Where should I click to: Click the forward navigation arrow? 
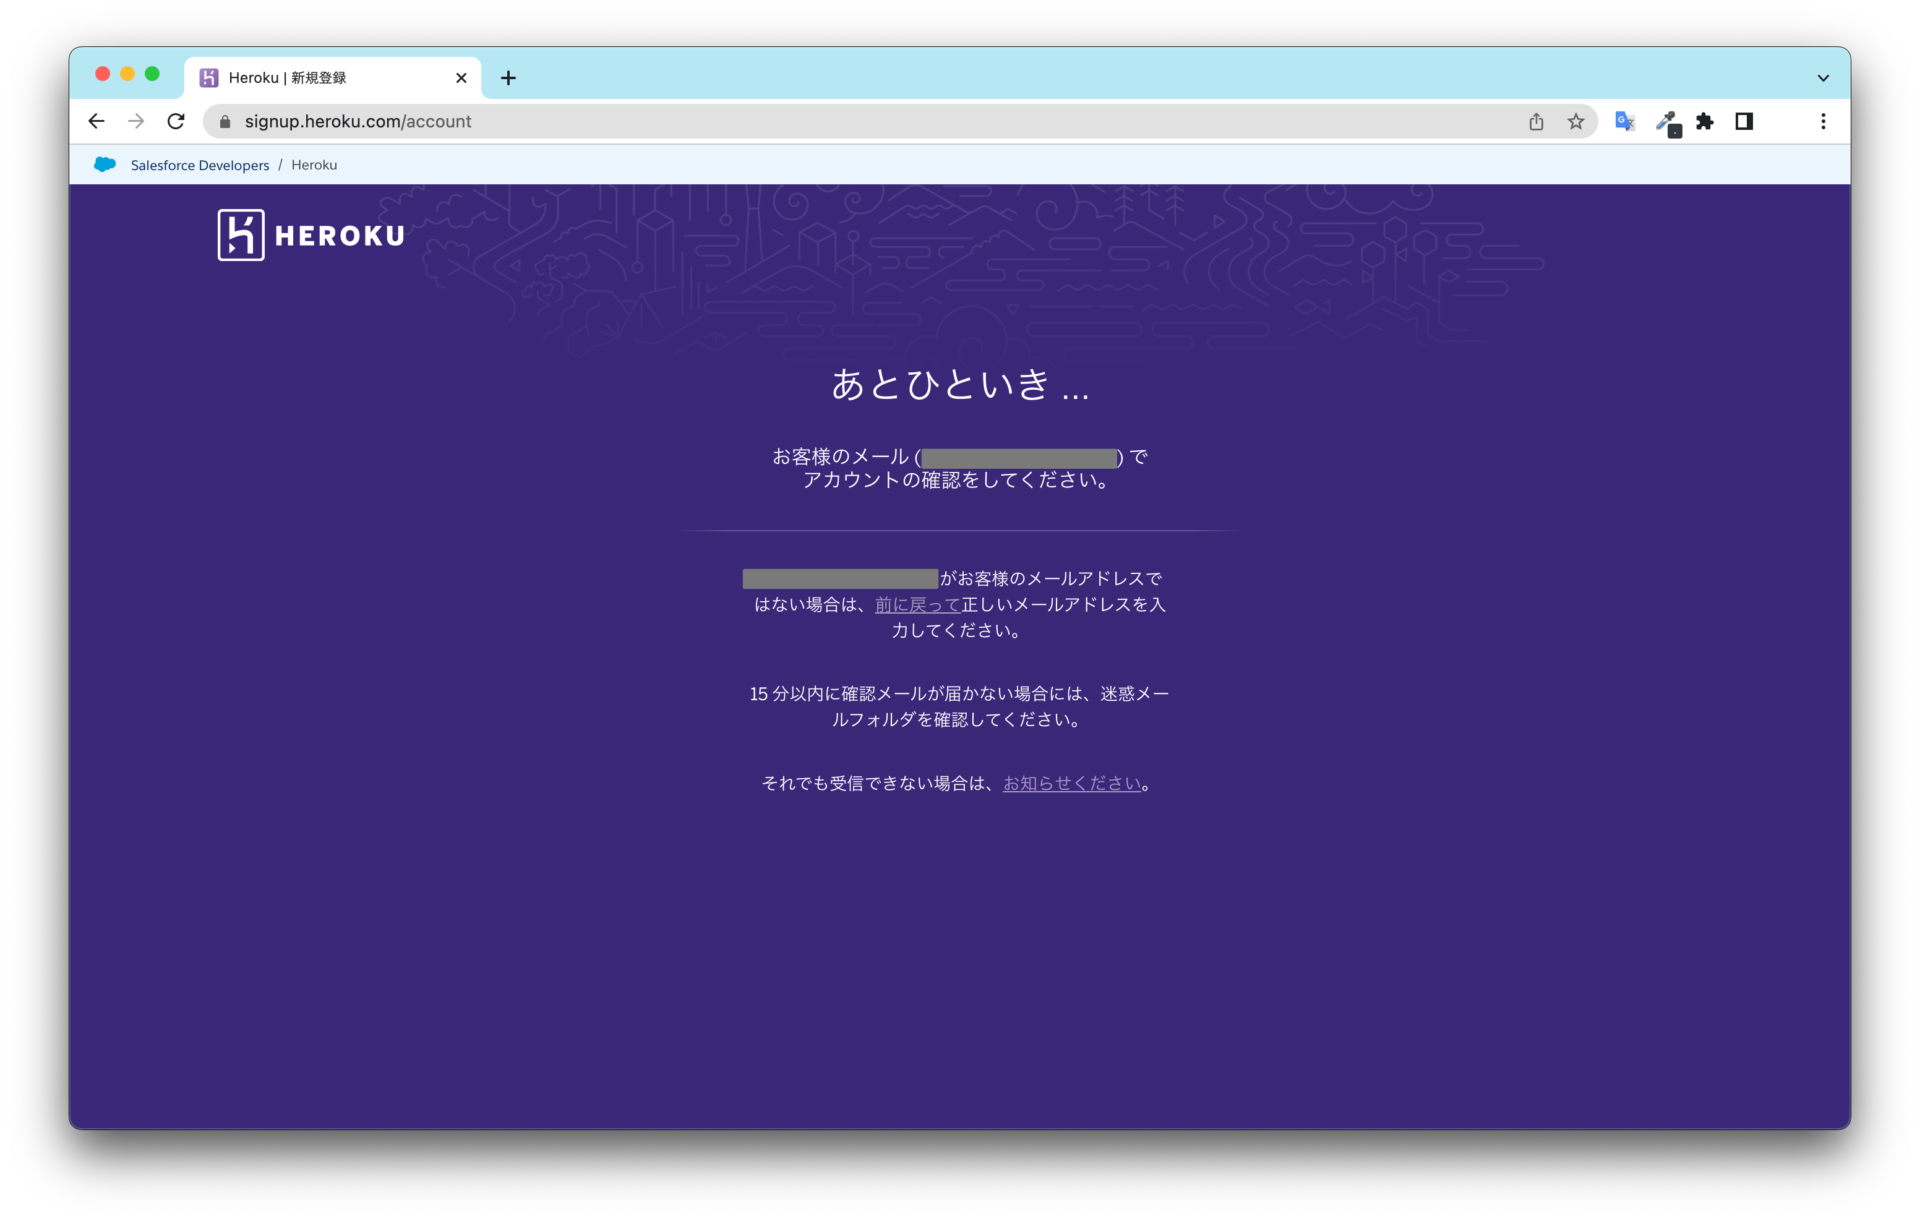click(x=136, y=121)
